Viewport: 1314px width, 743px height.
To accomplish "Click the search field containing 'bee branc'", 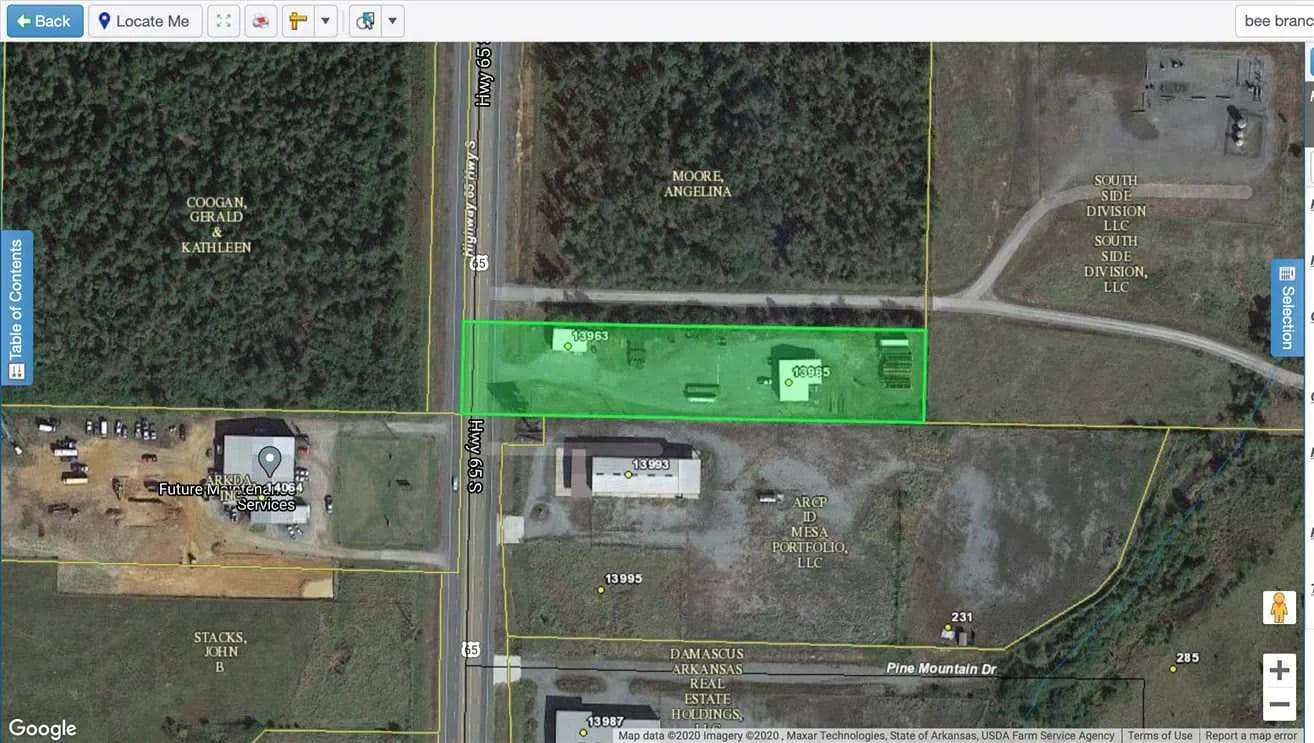I will 1274,21.
